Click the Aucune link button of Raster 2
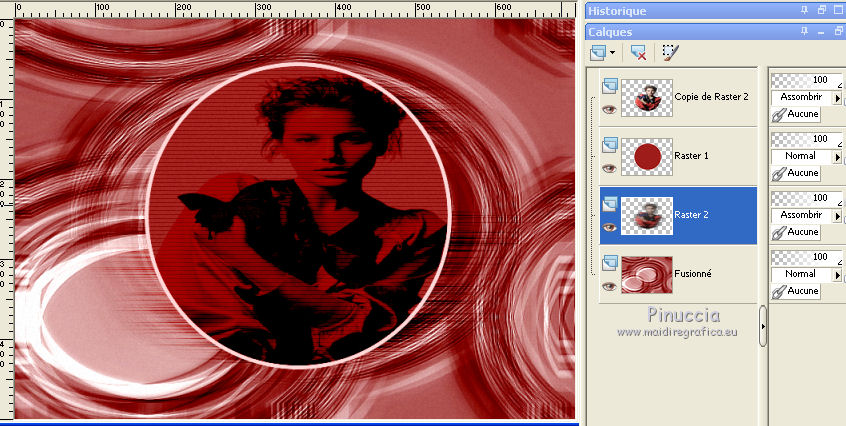 point(796,231)
